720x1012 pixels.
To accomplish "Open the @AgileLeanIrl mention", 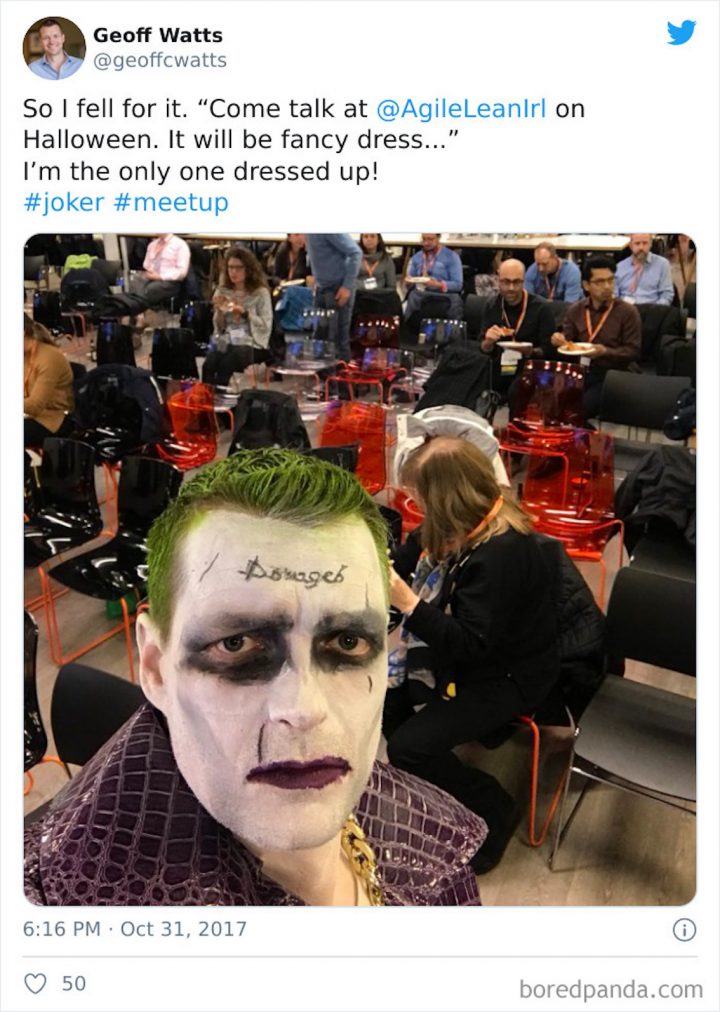I will click(461, 108).
